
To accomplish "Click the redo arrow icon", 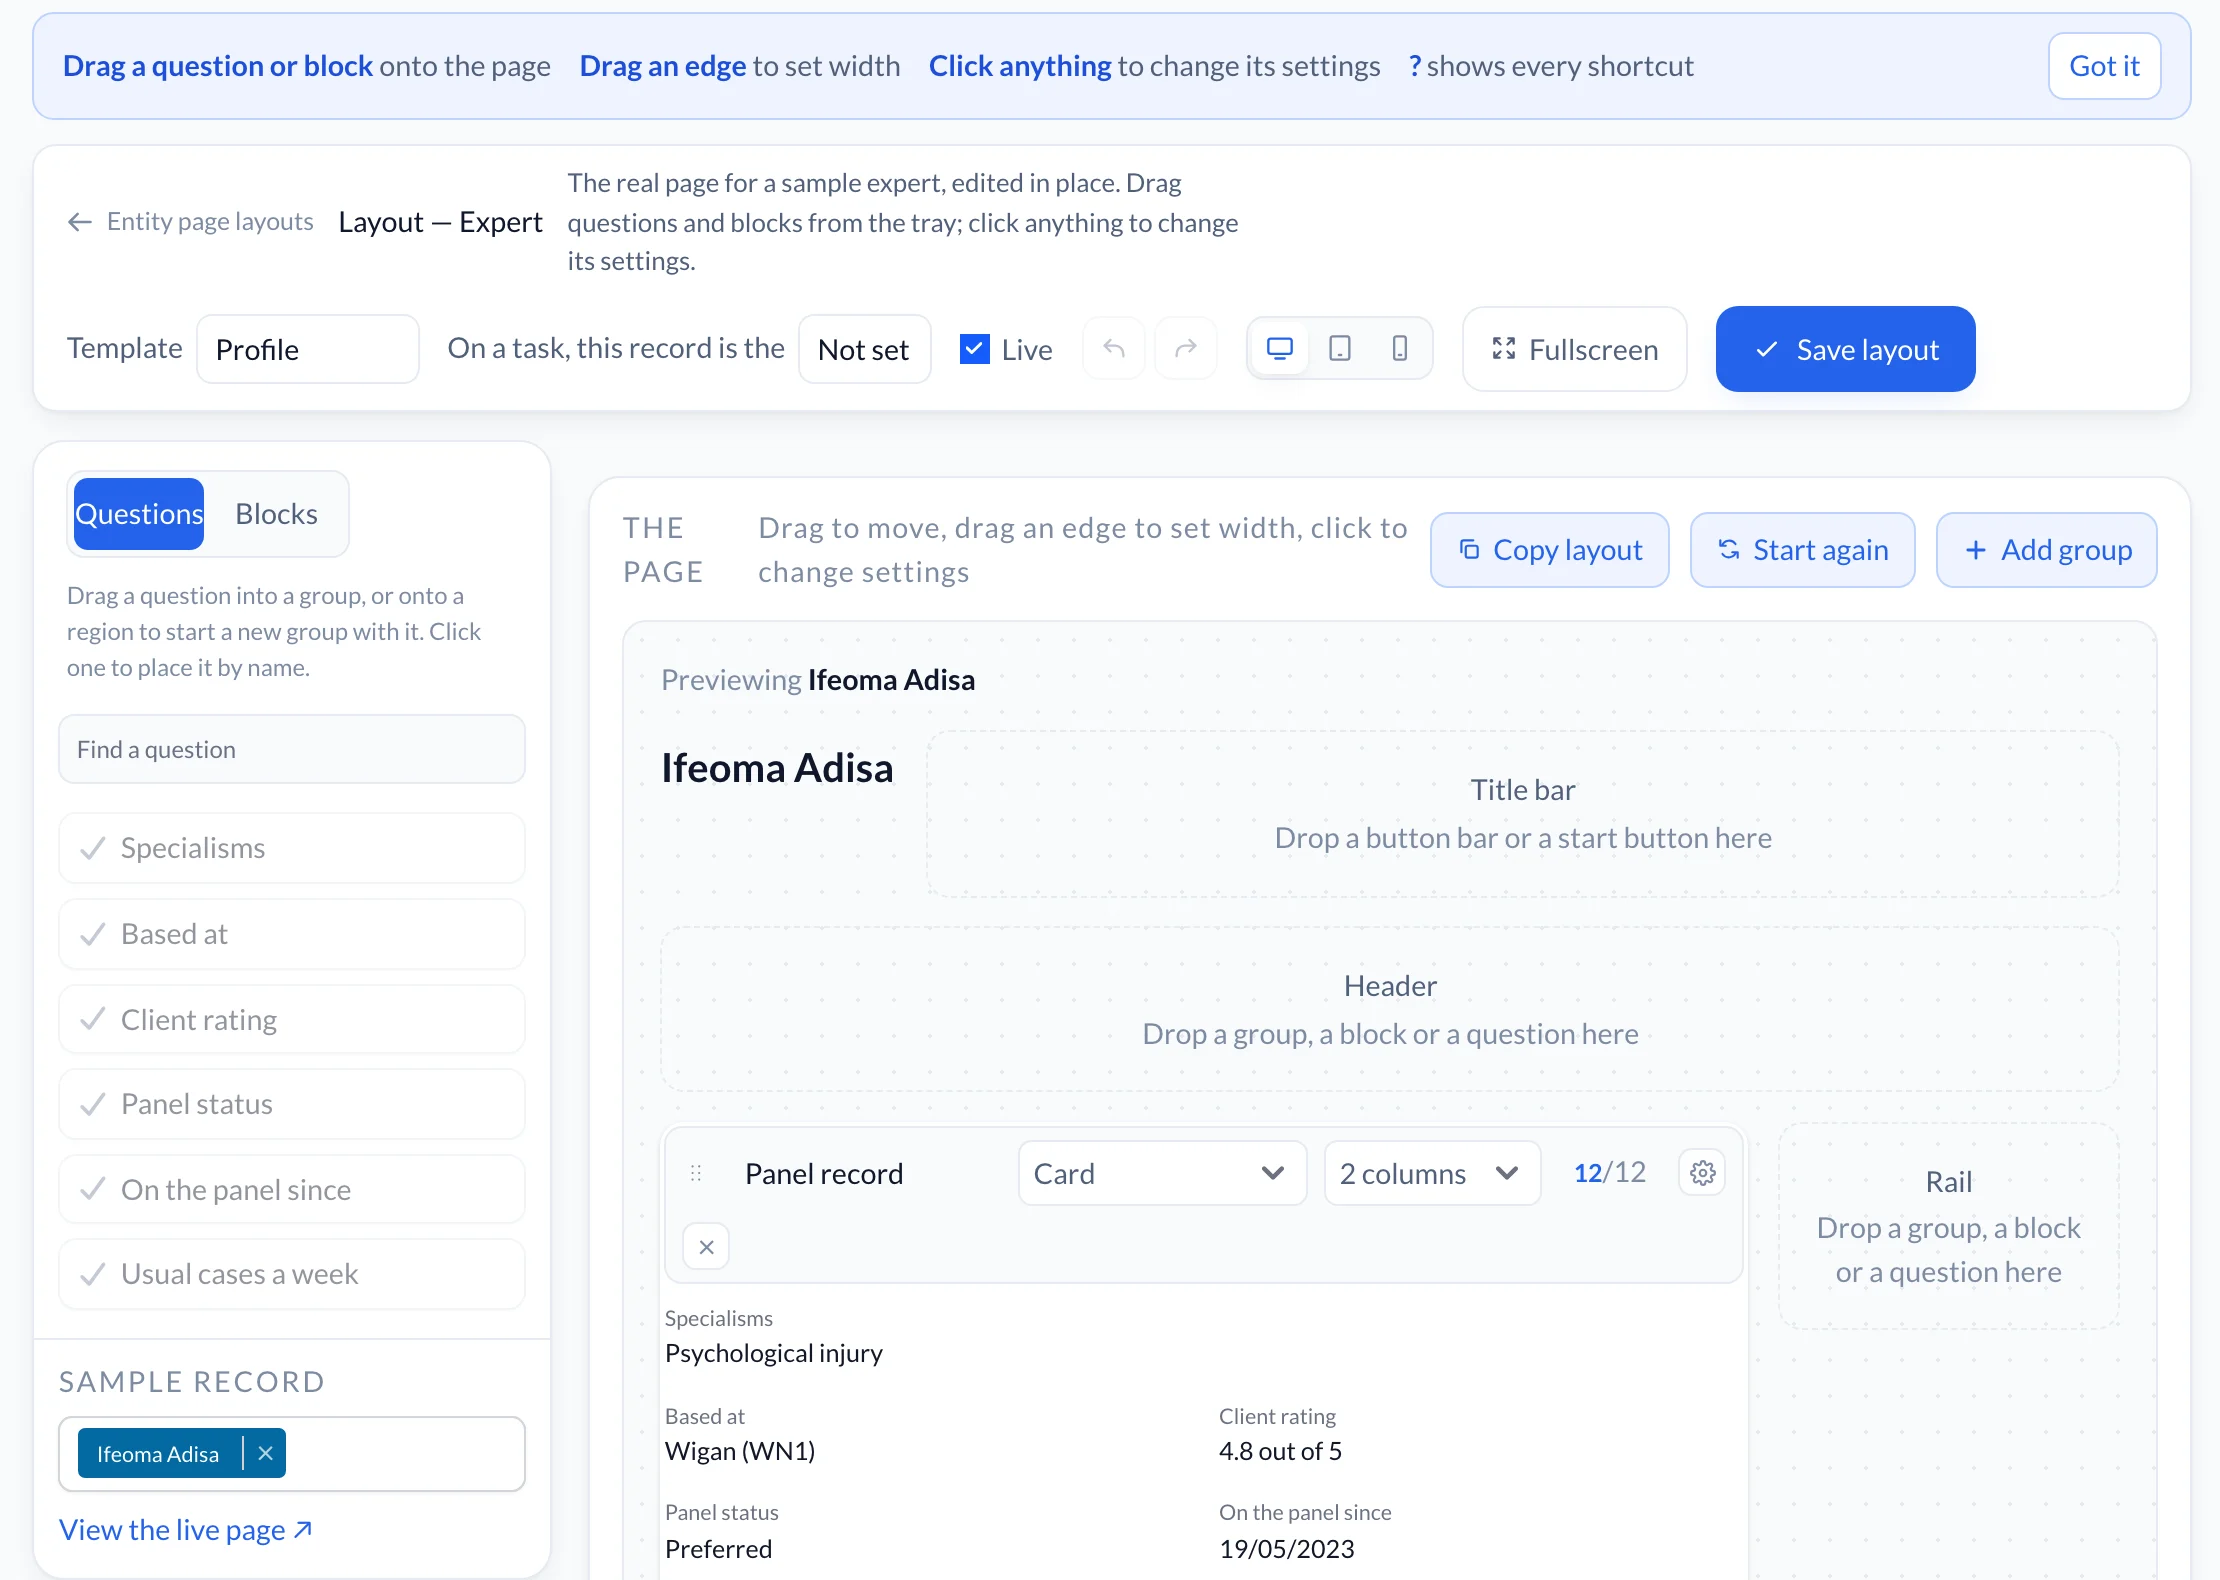I will (1186, 349).
